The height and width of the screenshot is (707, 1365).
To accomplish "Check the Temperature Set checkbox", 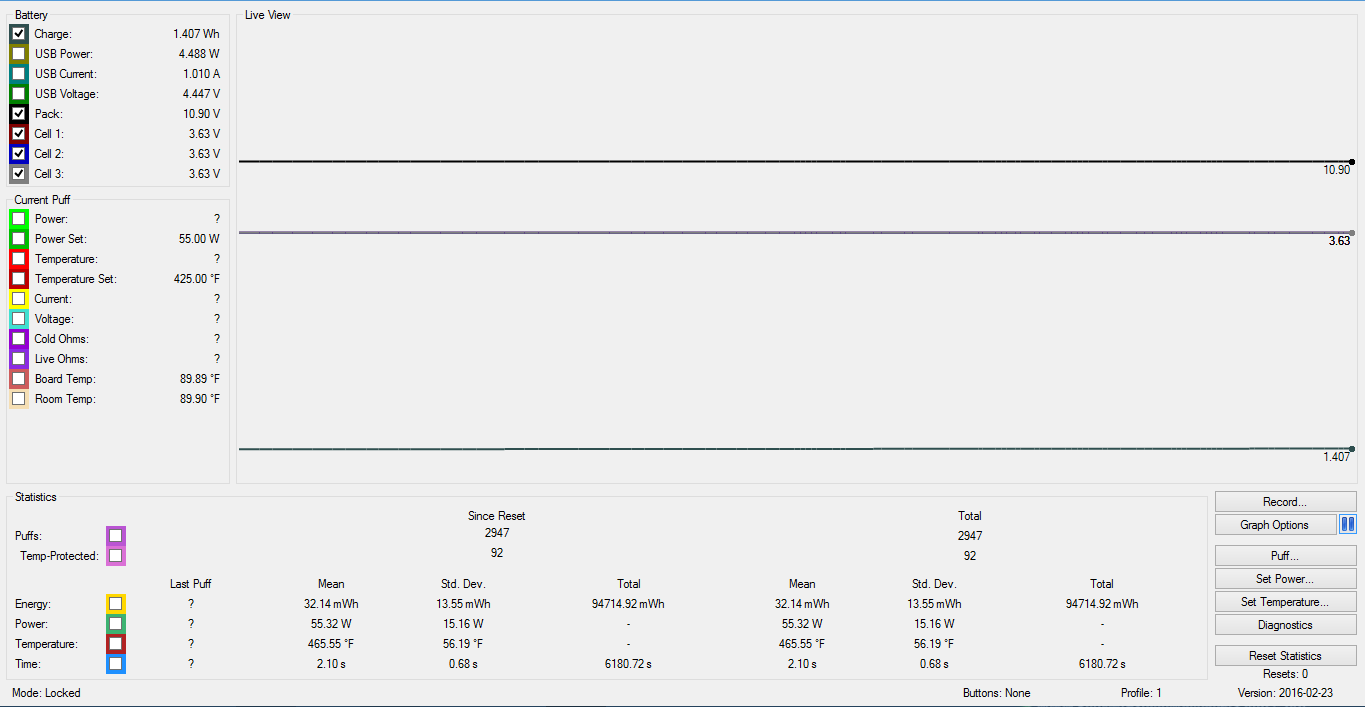I will 19,279.
